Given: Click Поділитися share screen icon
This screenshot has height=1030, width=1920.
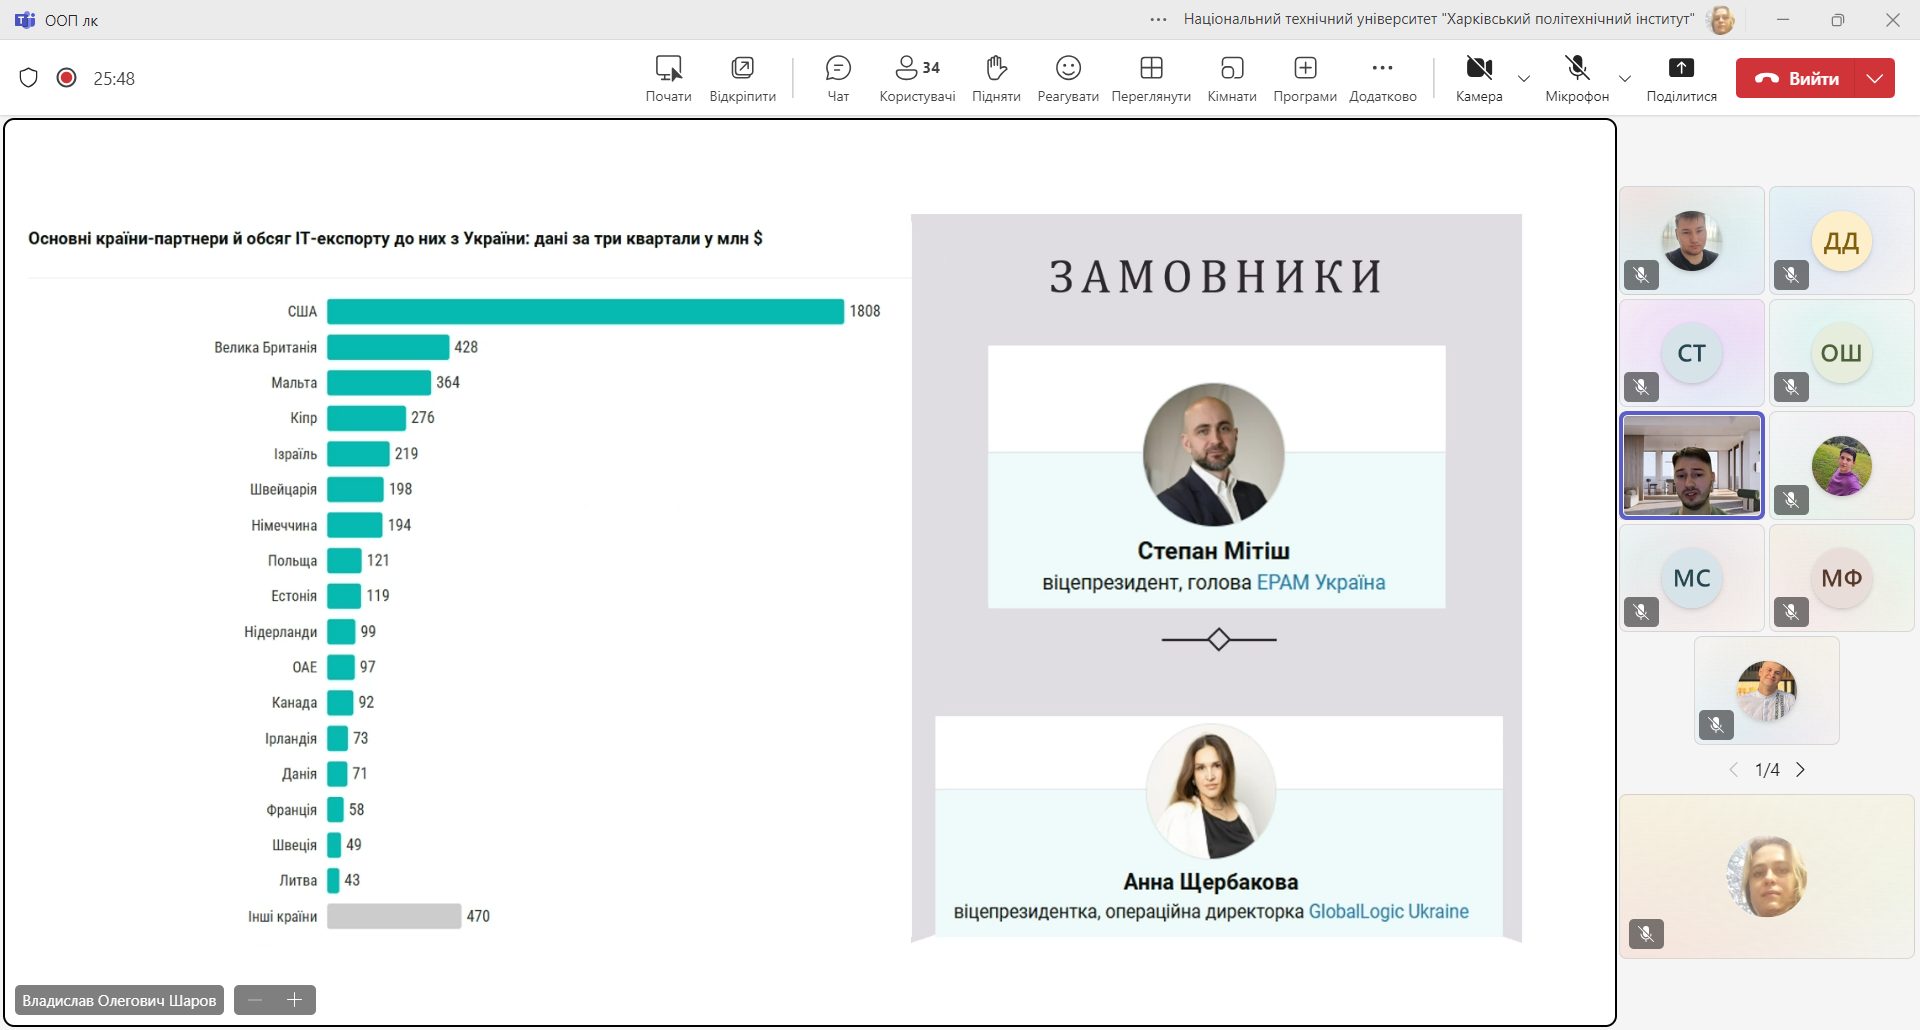Looking at the screenshot, I should (x=1681, y=78).
